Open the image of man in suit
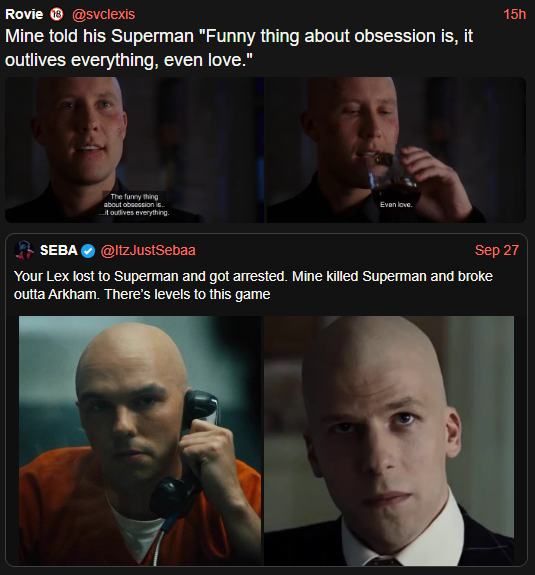 tap(389, 440)
